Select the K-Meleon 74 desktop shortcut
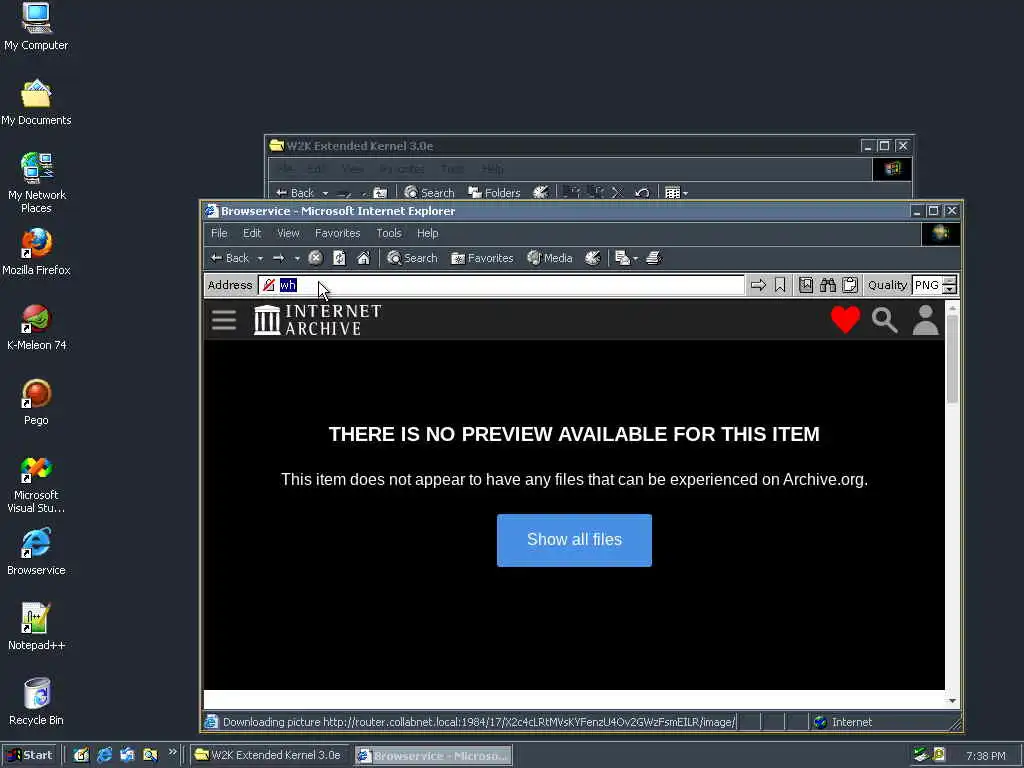 (37, 328)
